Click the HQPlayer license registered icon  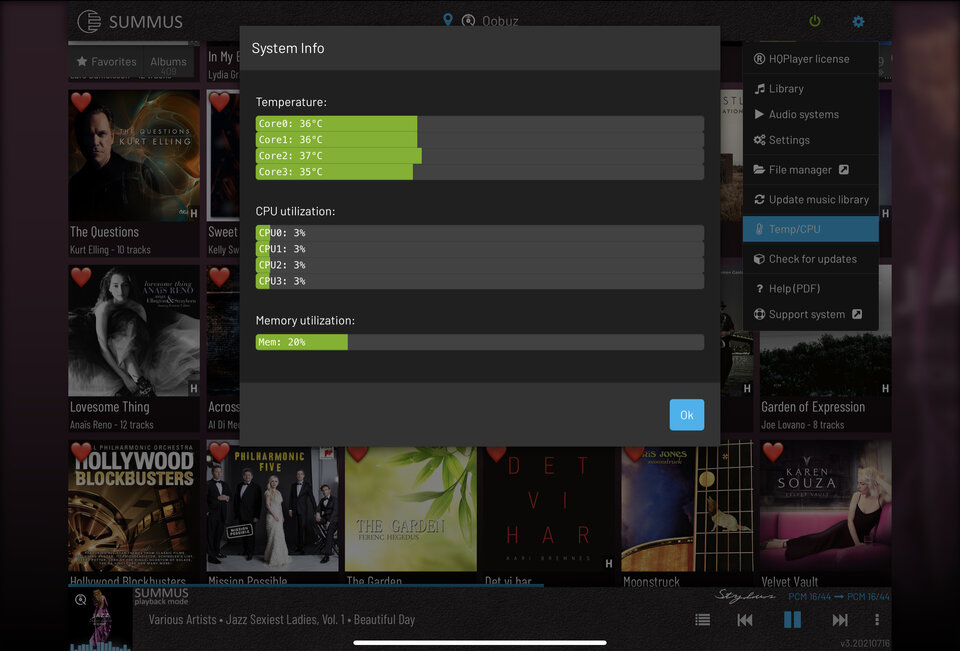point(759,59)
